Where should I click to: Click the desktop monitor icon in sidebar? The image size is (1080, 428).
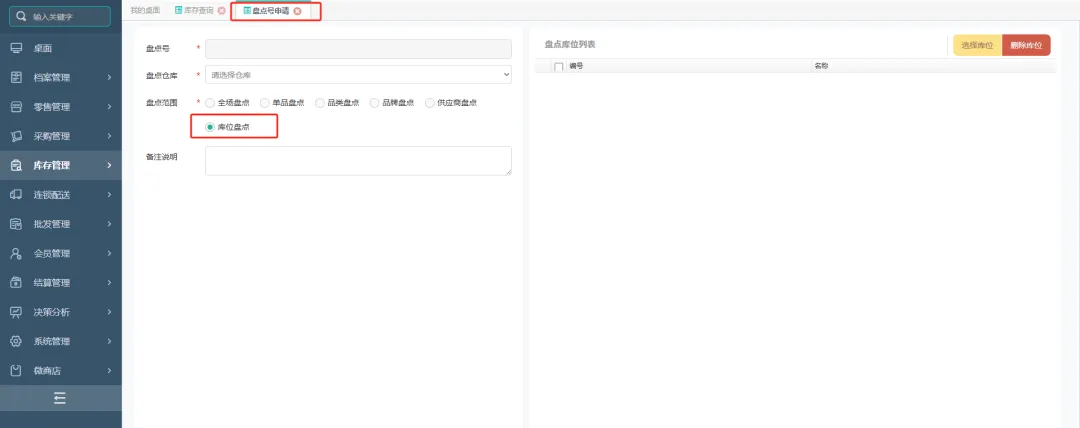(x=16, y=48)
